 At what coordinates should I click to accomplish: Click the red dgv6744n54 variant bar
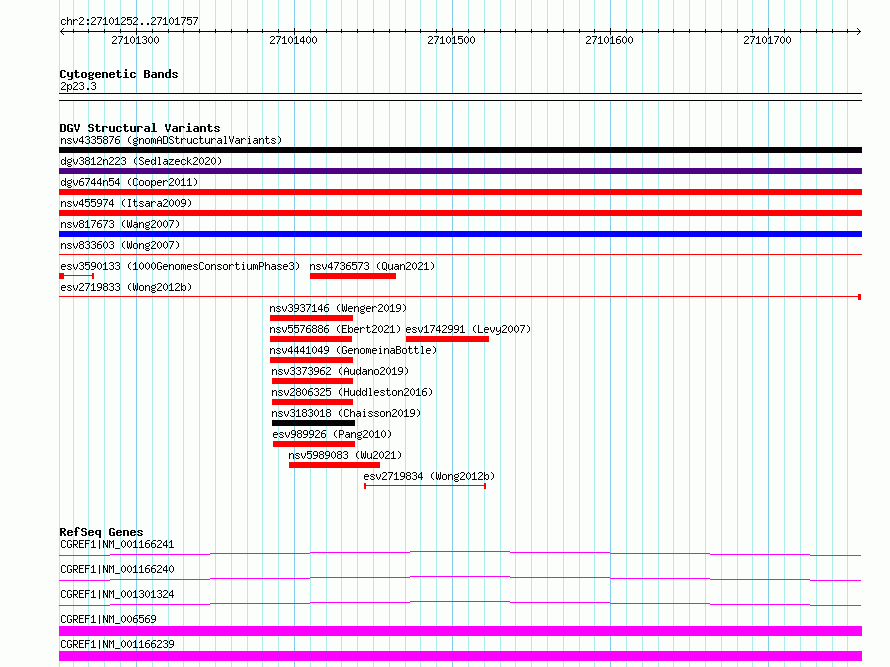(460, 192)
